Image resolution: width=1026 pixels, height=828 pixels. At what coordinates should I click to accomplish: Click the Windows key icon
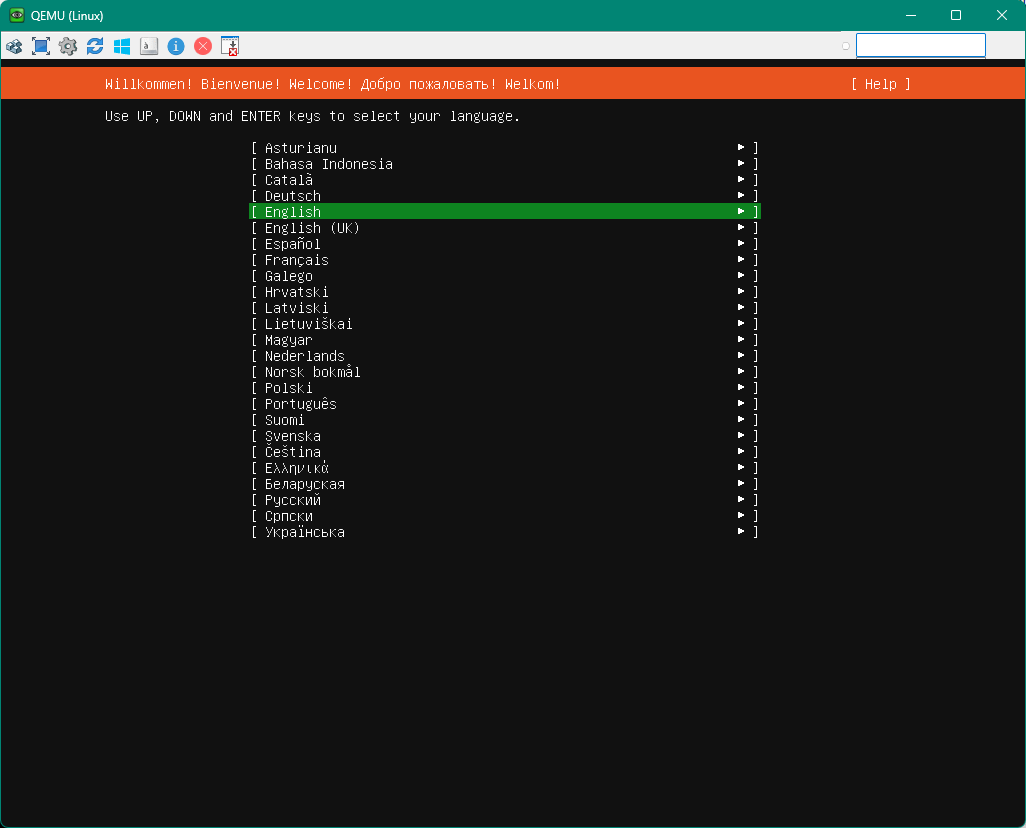tap(122, 46)
